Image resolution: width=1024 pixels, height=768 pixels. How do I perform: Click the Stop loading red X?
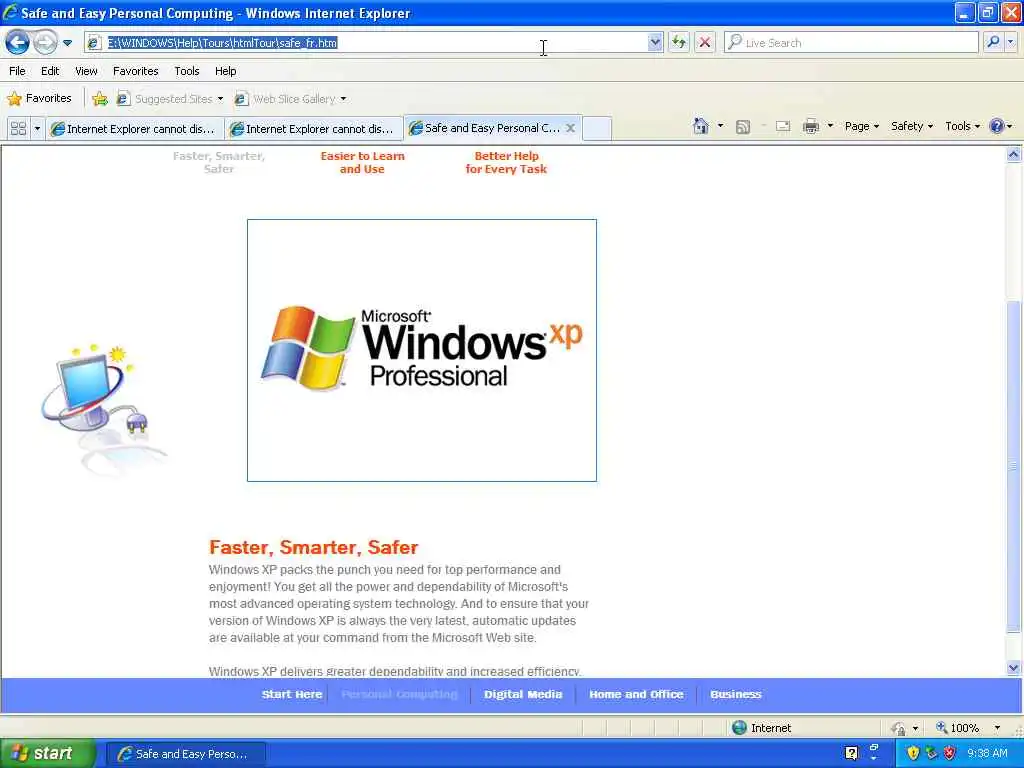pos(705,43)
